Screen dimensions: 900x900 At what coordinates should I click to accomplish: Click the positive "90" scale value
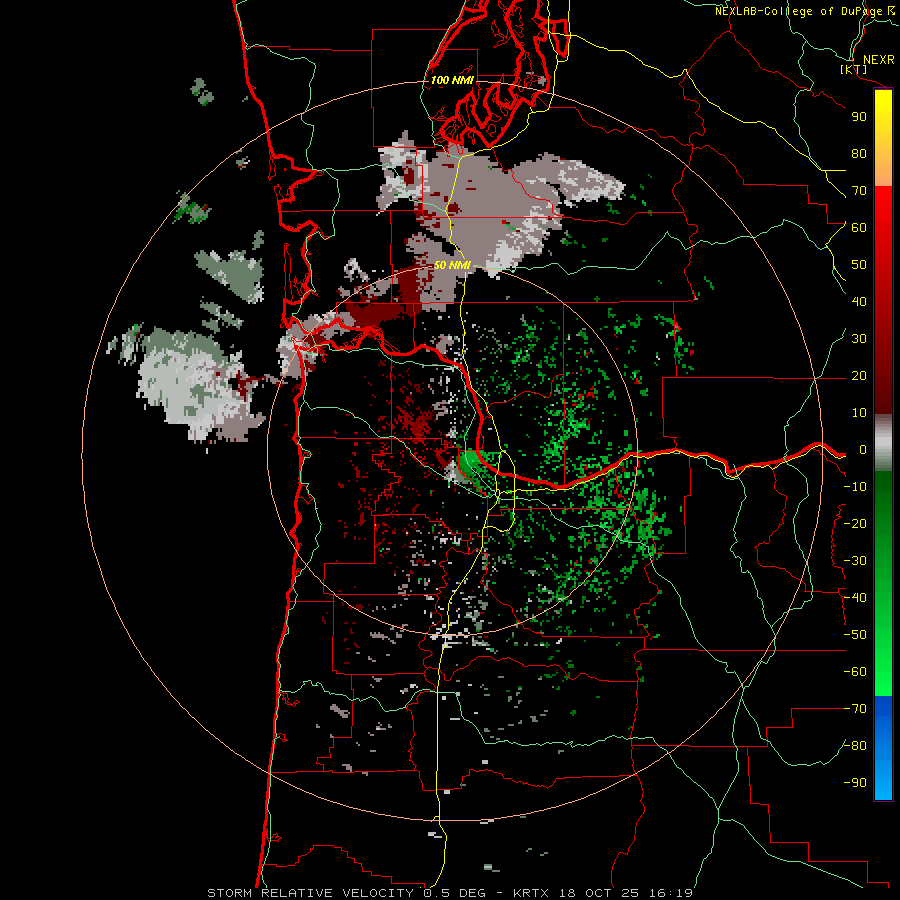point(859,117)
